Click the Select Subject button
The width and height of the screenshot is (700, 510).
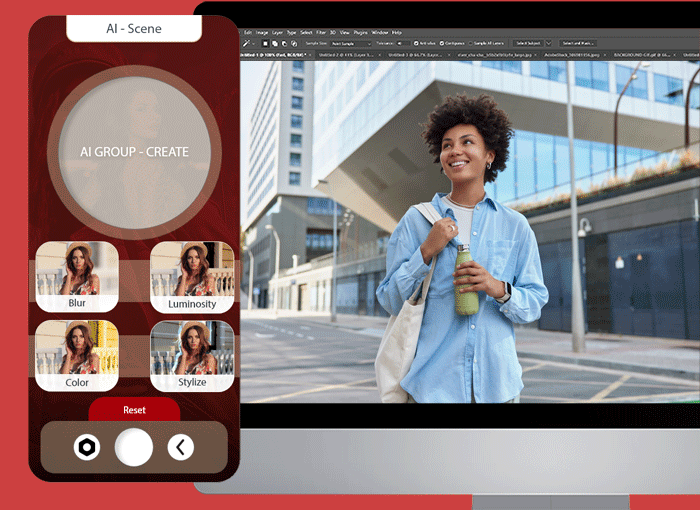point(529,43)
